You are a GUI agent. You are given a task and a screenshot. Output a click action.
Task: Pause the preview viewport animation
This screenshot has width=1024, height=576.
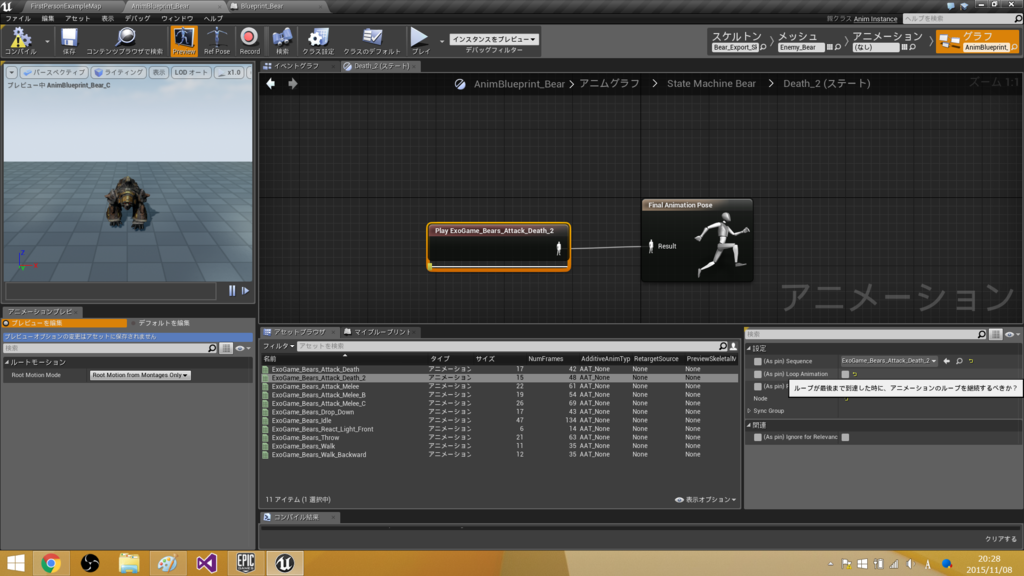tap(232, 291)
